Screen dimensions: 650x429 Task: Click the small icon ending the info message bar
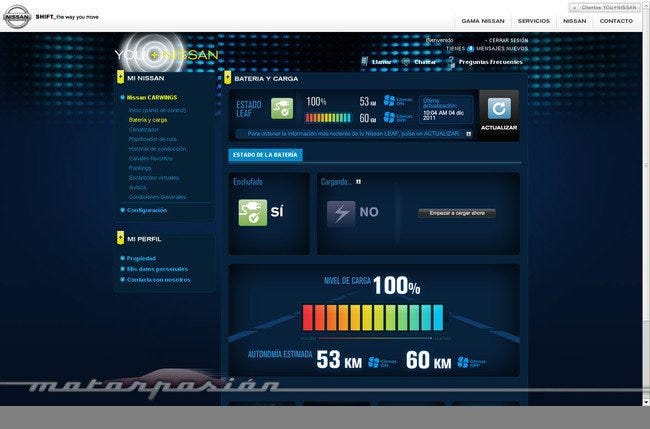(x=469, y=134)
